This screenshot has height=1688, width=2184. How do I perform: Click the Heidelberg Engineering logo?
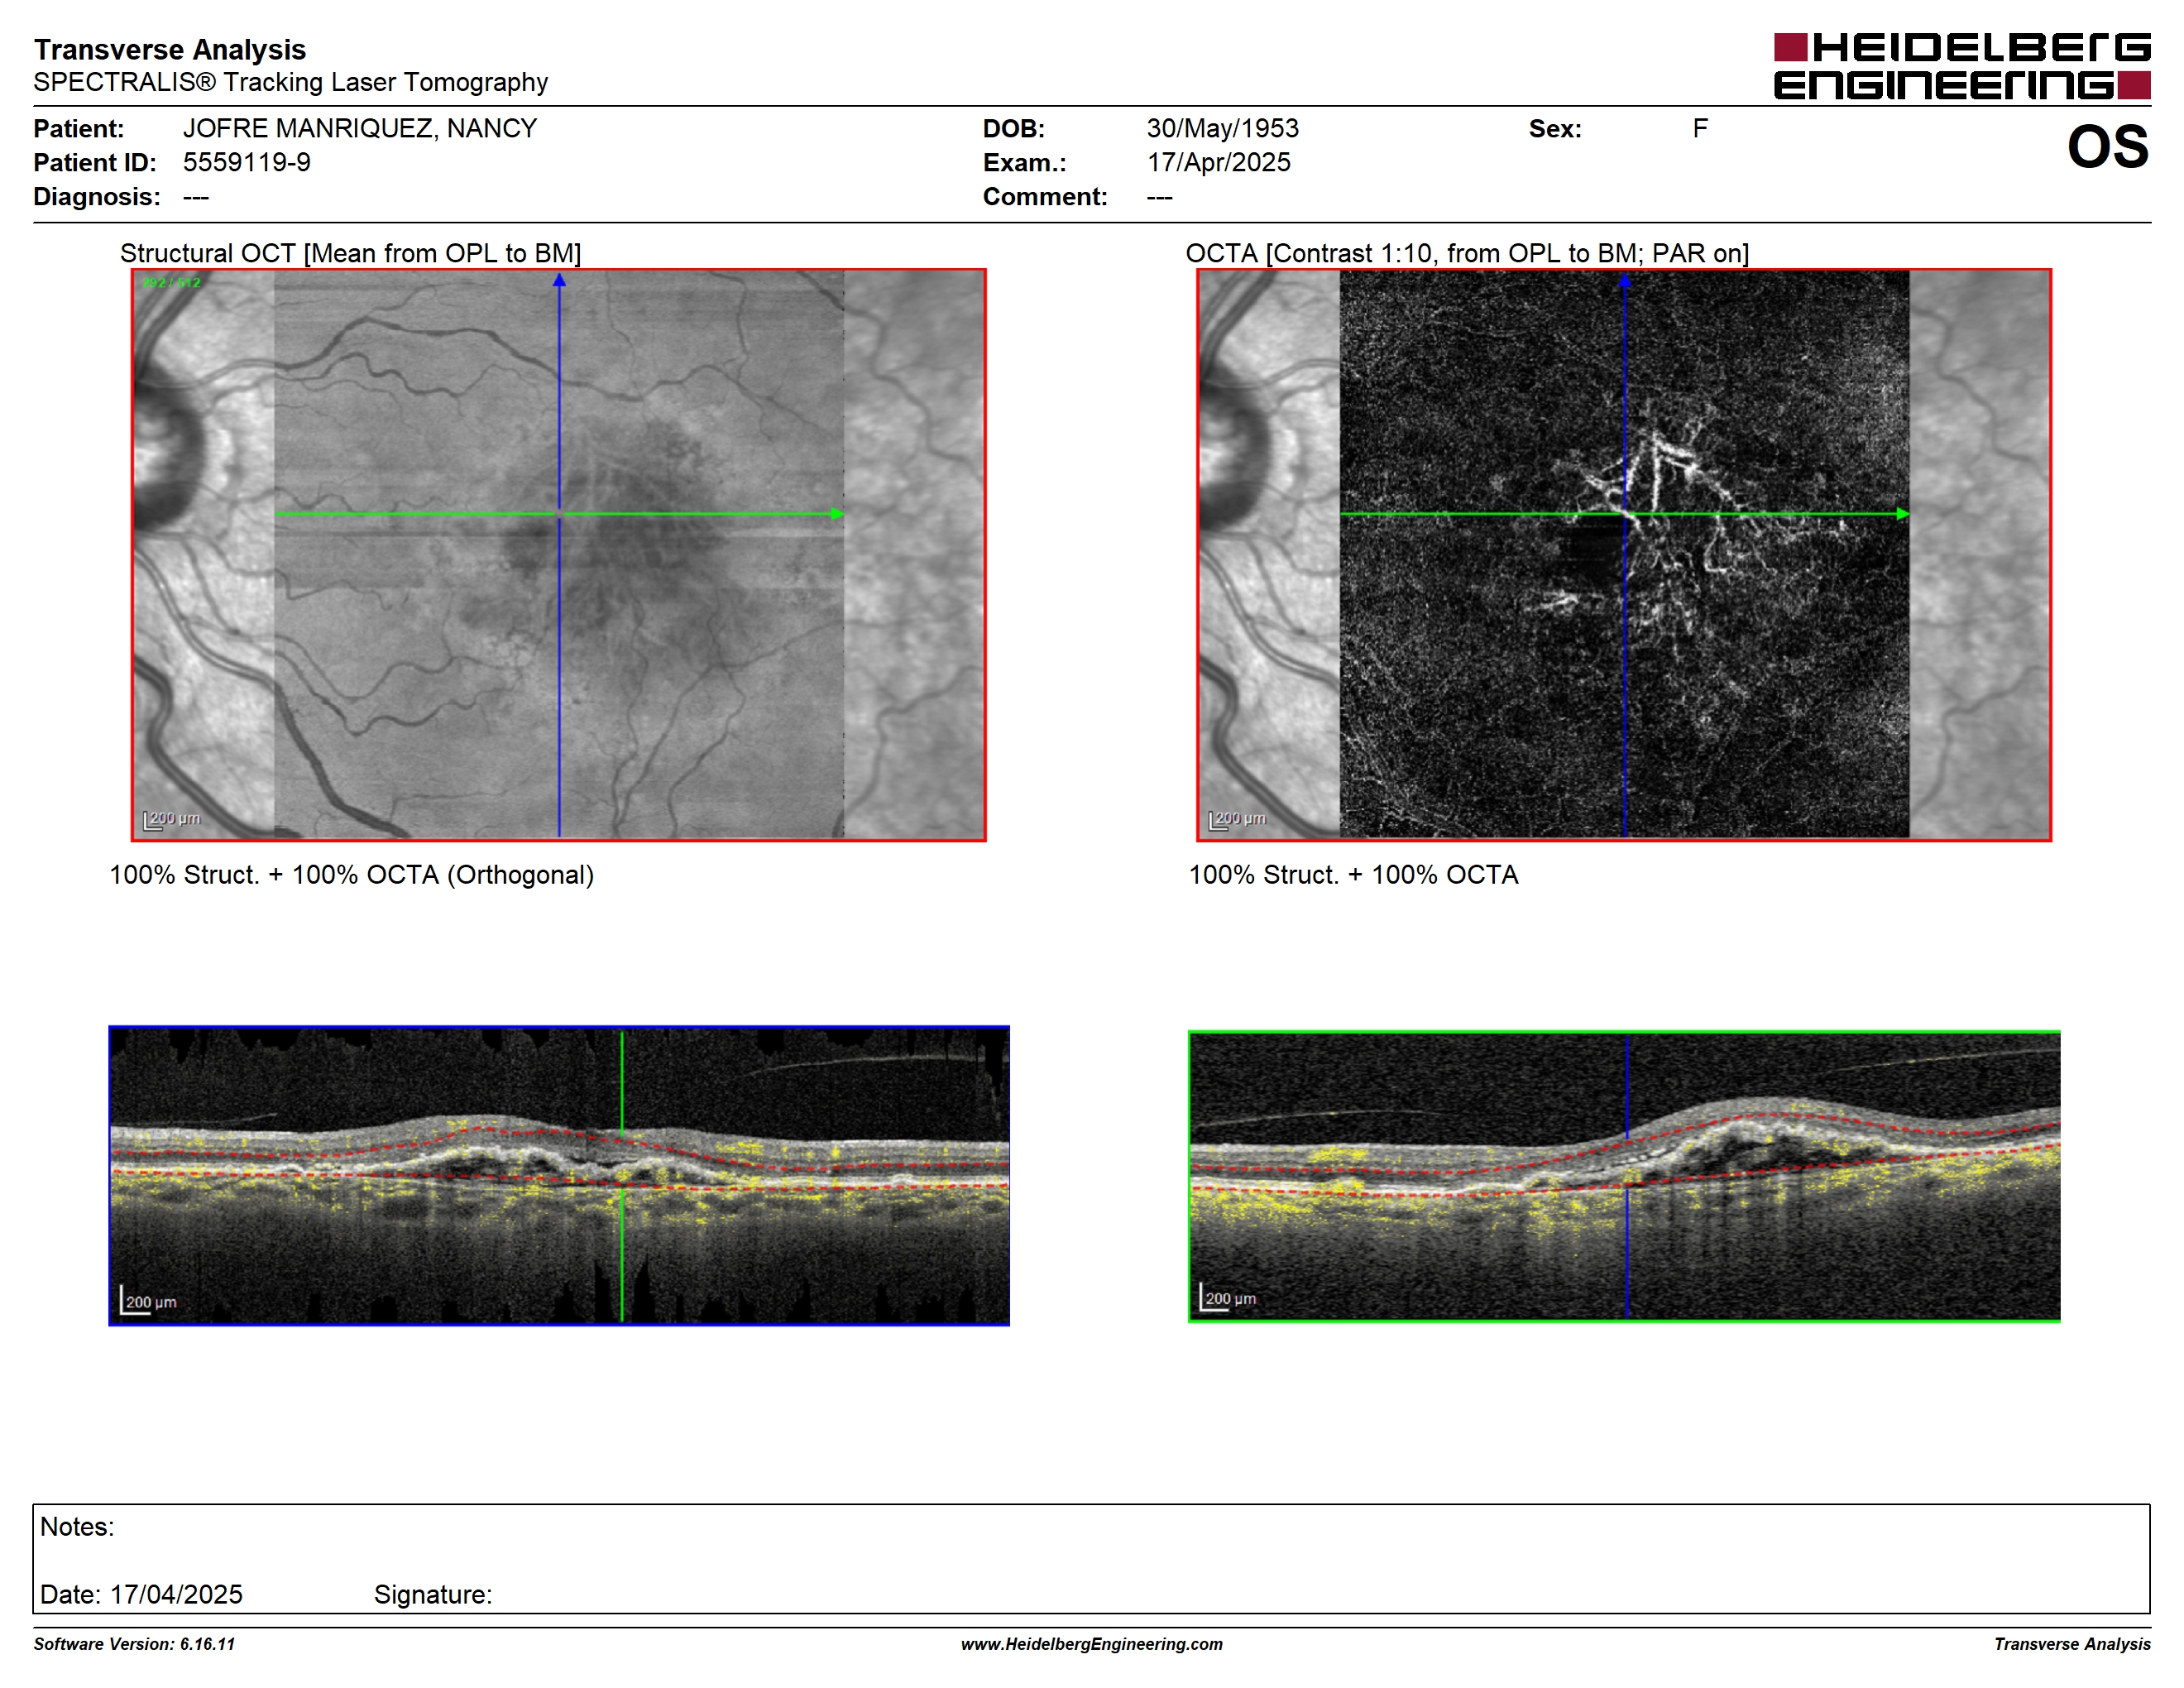(x=1961, y=66)
